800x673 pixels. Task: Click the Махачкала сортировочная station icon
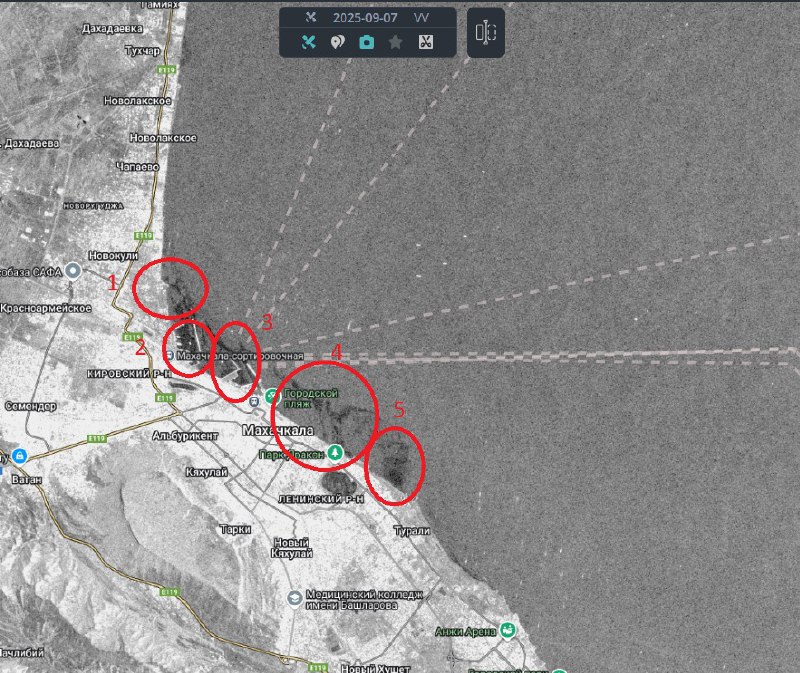168,355
